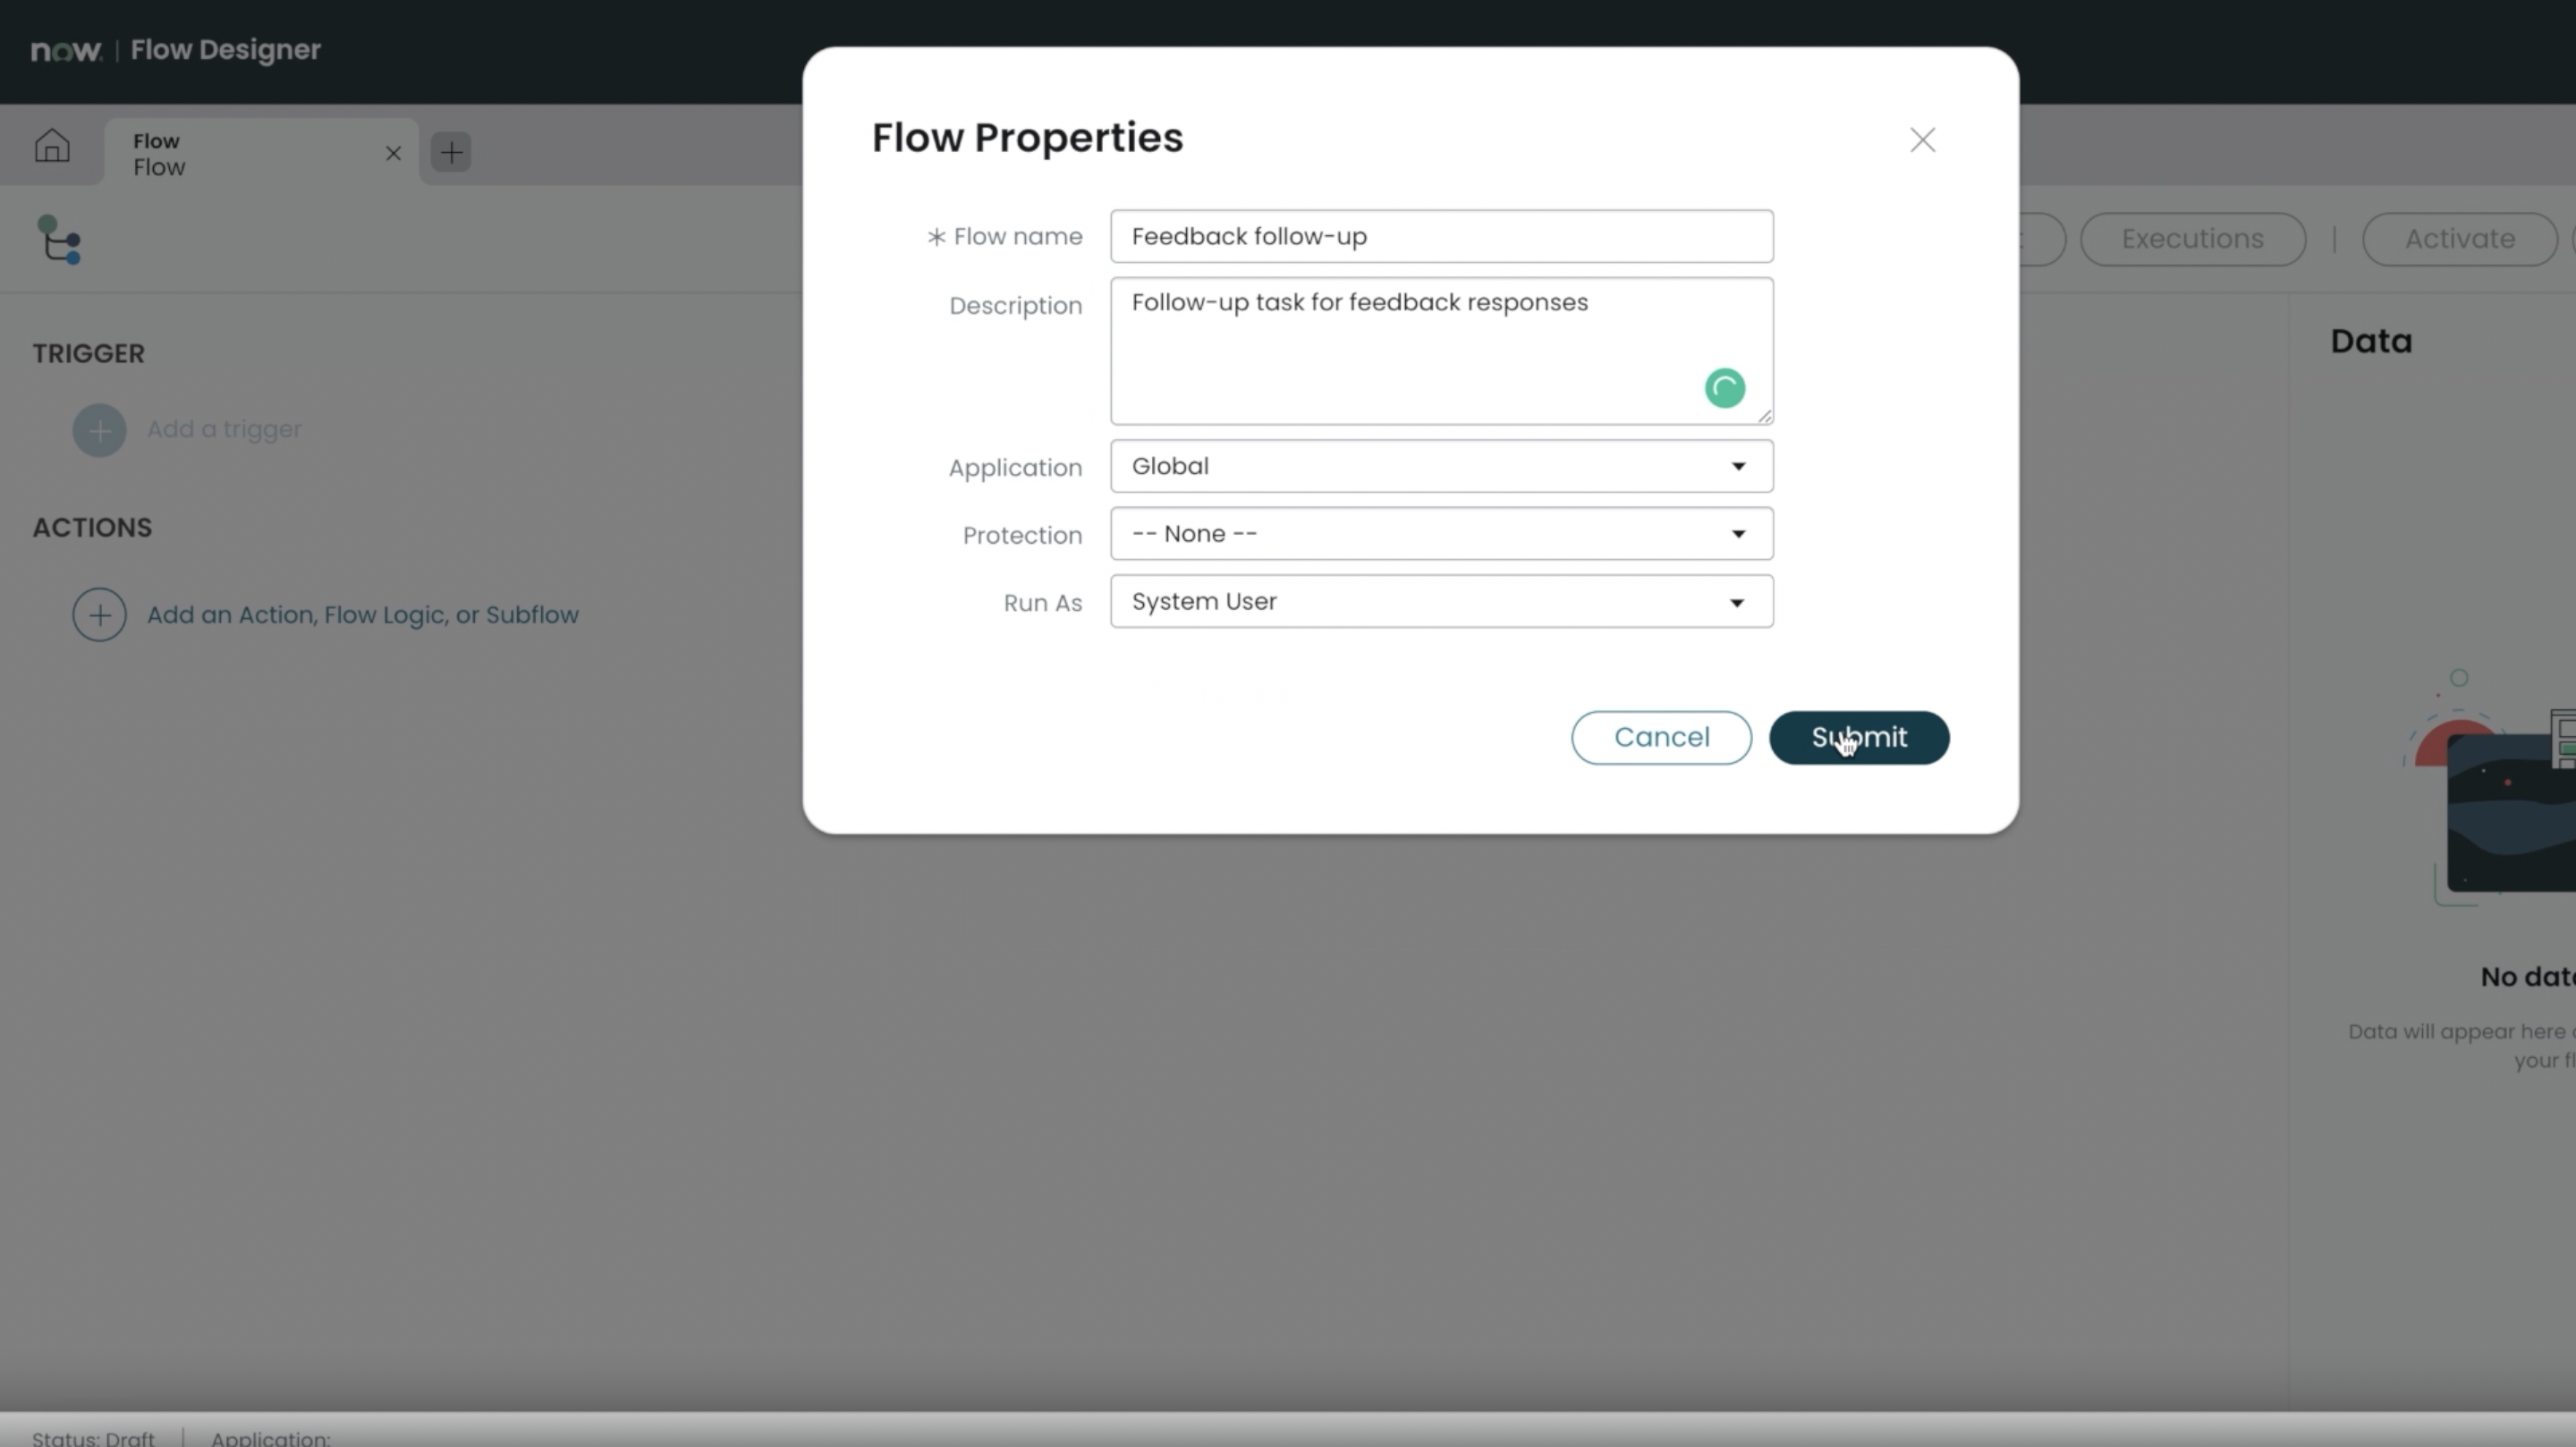The image size is (2576, 1447).
Task: Open a new tab with the plus icon
Action: click(x=451, y=152)
